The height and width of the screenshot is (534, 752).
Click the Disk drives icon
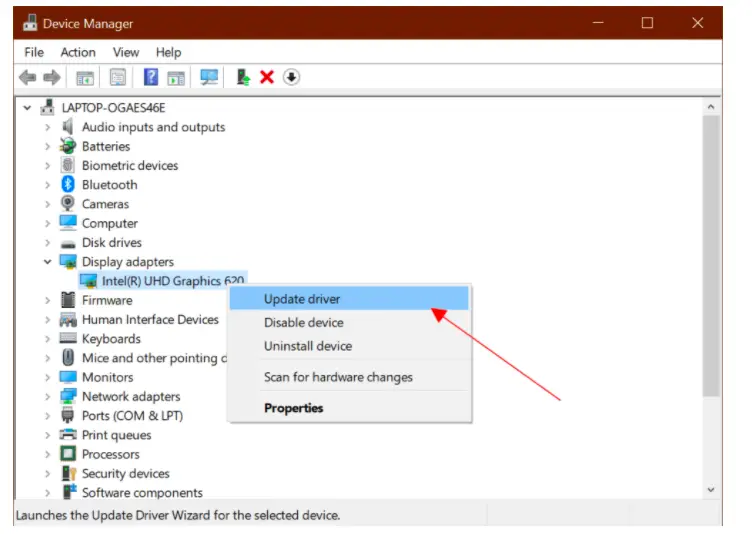coord(68,244)
